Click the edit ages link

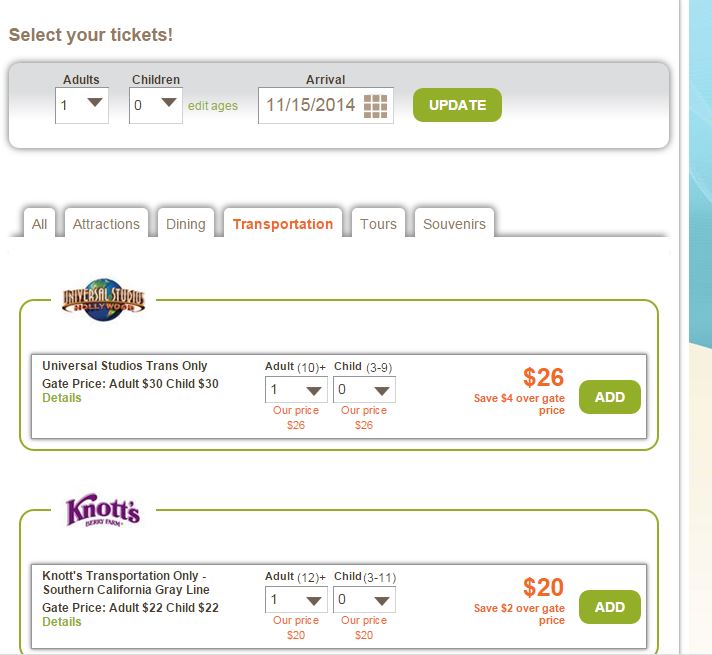[213, 106]
